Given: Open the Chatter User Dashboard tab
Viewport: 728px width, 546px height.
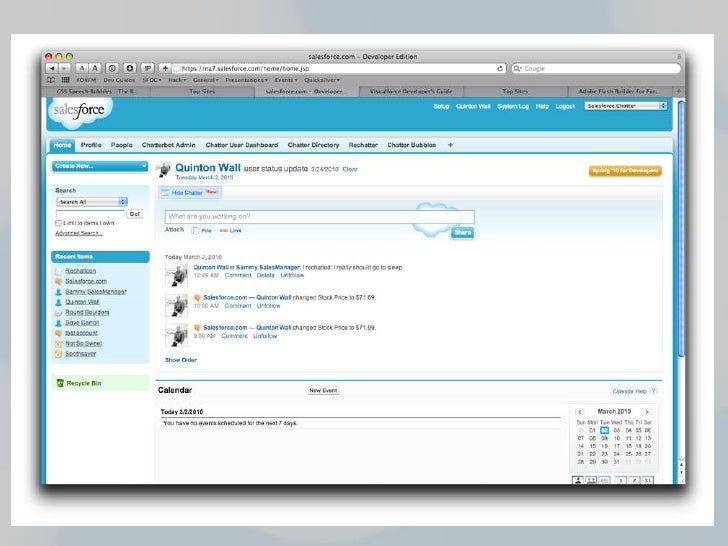Looking at the screenshot, I should coord(242,145).
